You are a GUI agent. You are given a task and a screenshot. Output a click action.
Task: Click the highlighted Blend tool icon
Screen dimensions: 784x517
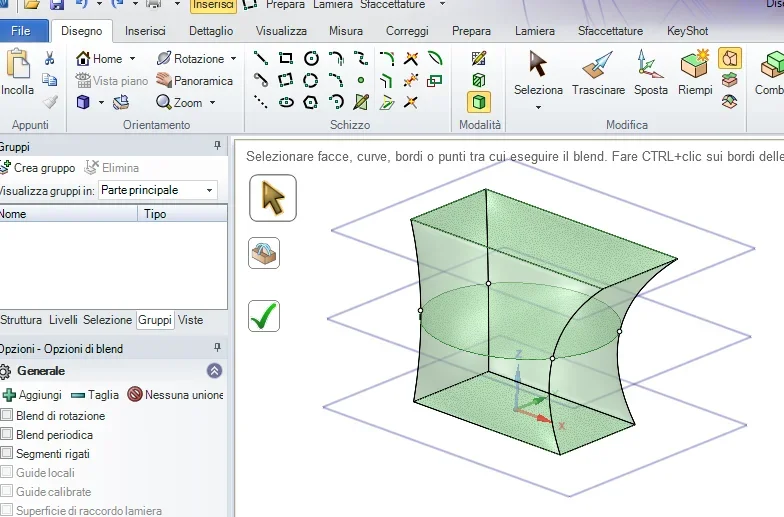(x=730, y=58)
